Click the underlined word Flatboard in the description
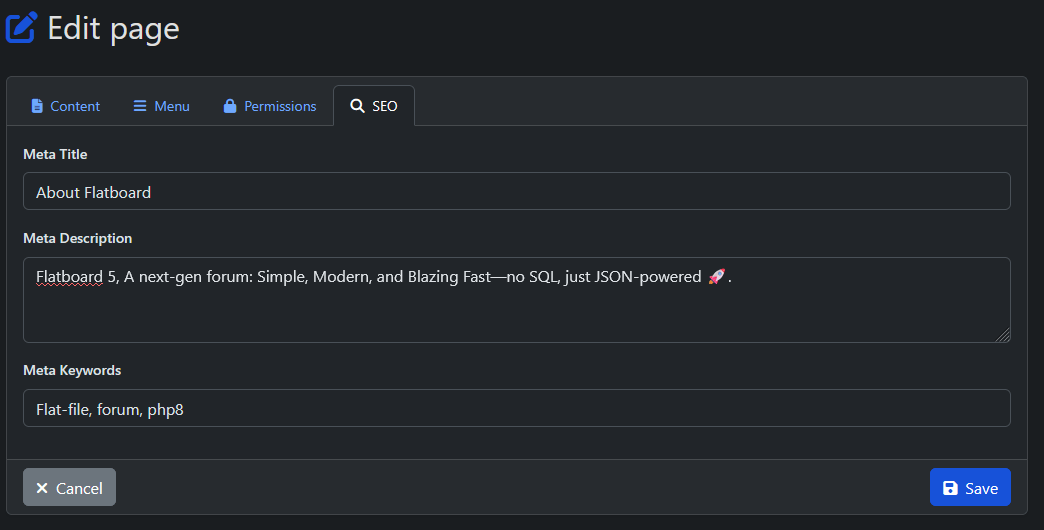Viewport: 1044px width, 530px height. [x=69, y=277]
